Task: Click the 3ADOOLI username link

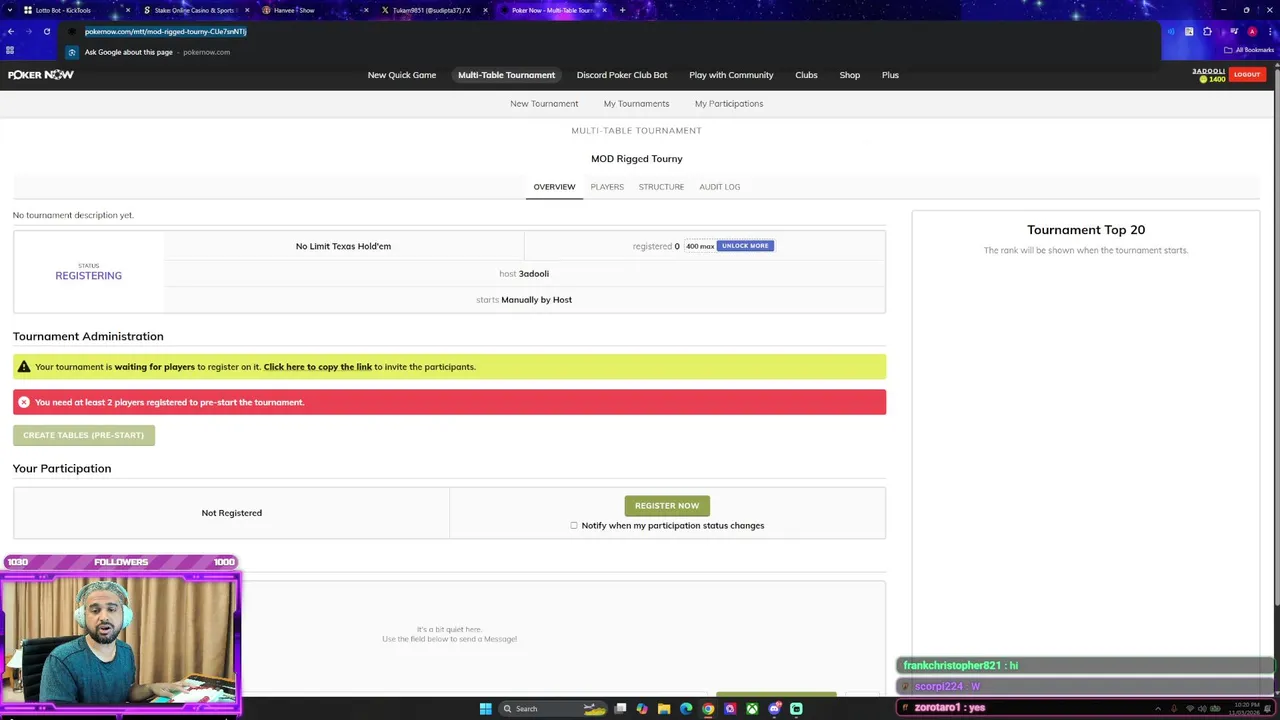Action: point(1208,71)
